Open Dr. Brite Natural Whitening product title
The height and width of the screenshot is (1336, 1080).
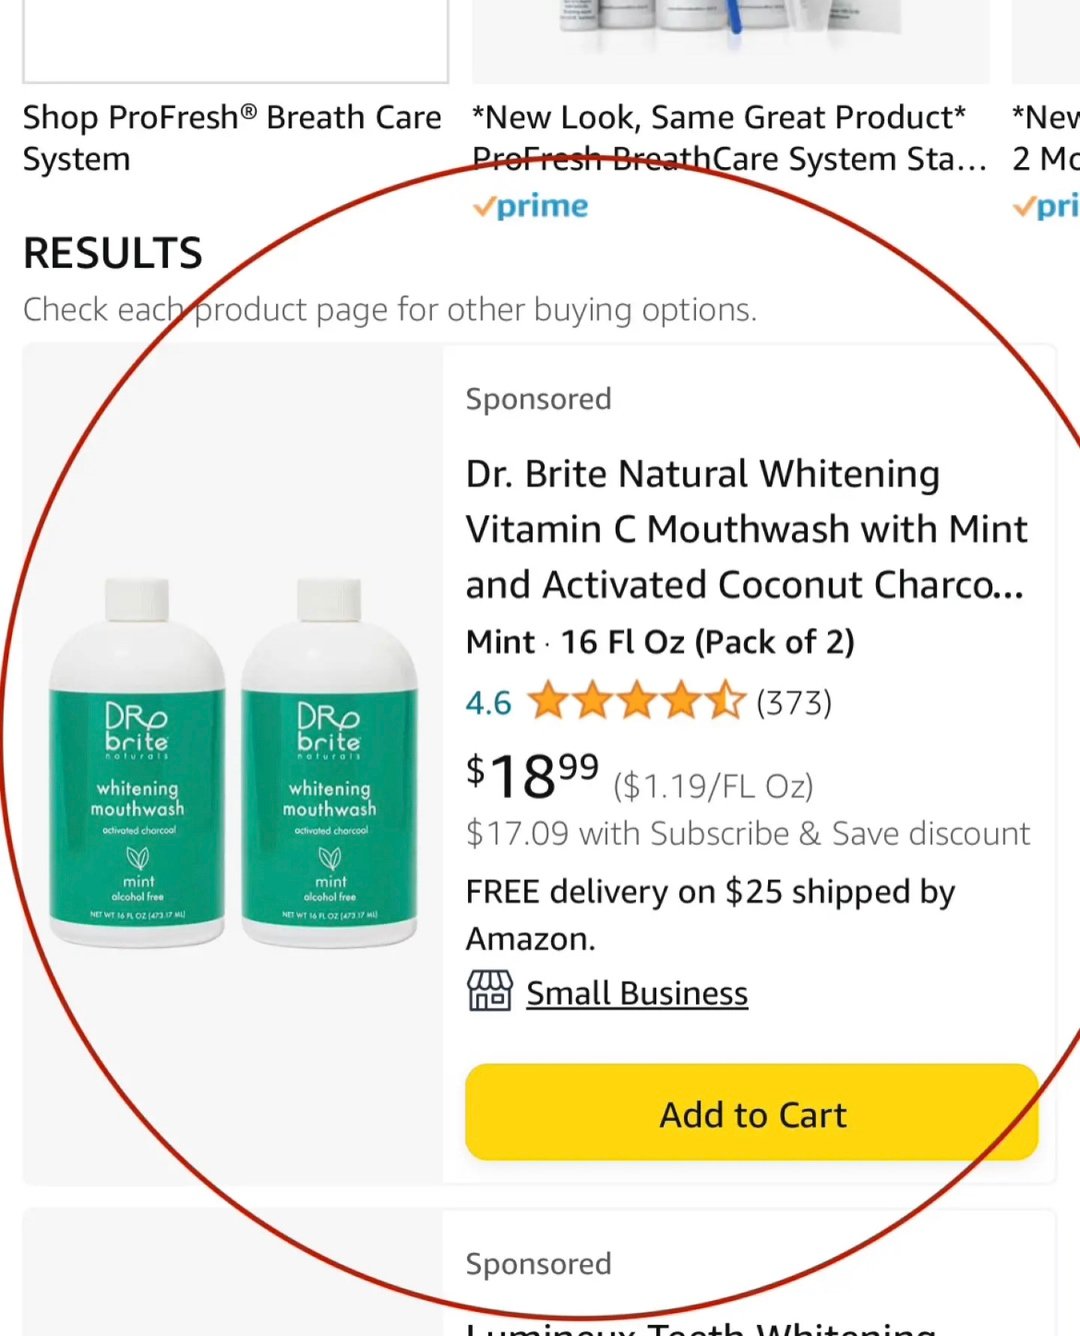tap(747, 529)
